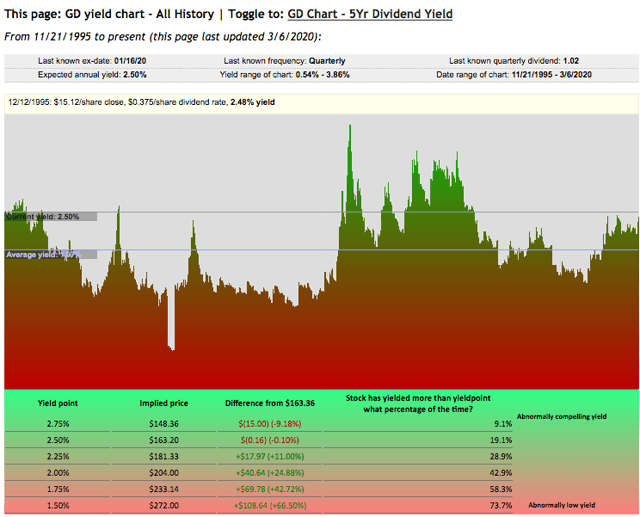Select the 2.50% yield point cell
The height and width of the screenshot is (517, 640).
[x=58, y=440]
